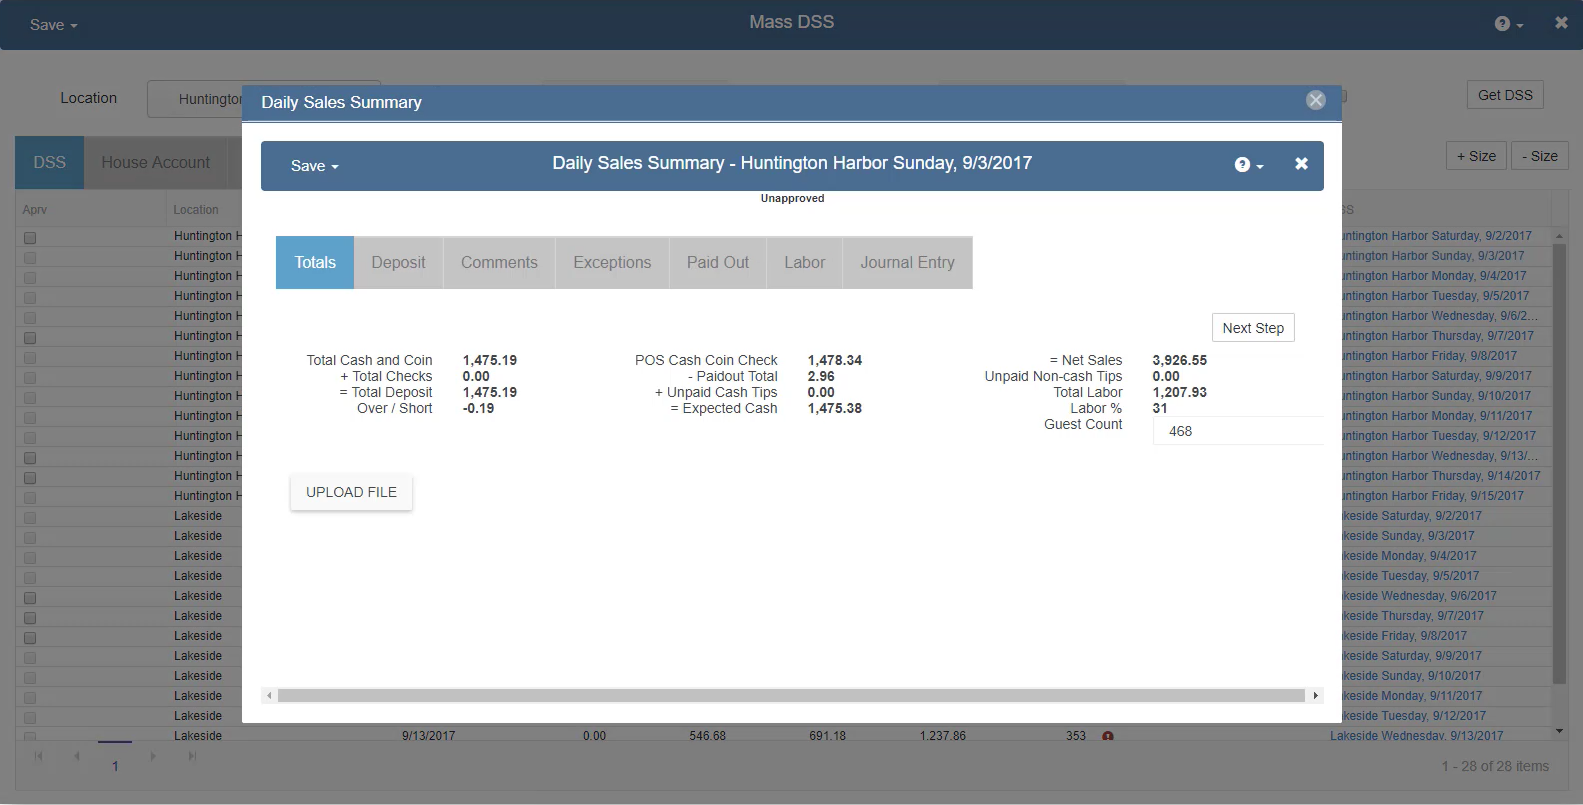Image resolution: width=1583 pixels, height=805 pixels.
Task: Click into the Guest Count field
Action: pyautogui.click(x=1236, y=431)
